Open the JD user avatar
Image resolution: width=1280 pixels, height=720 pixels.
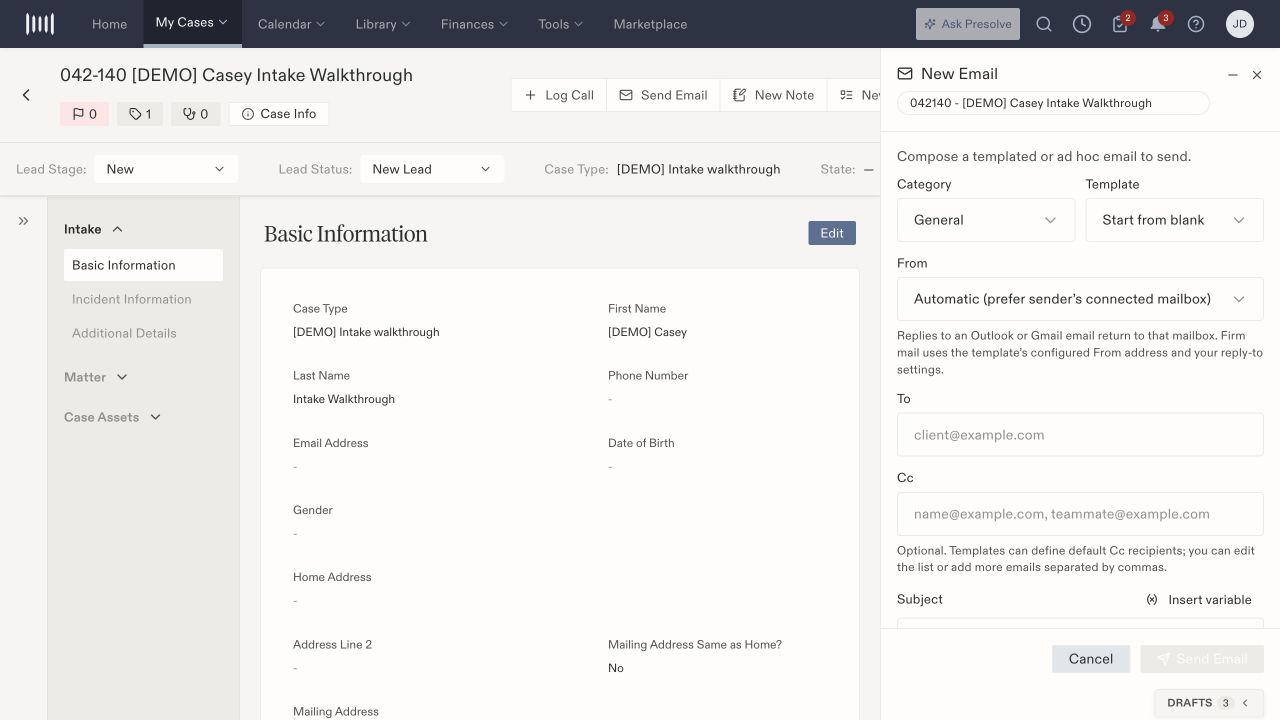pyautogui.click(x=1240, y=24)
